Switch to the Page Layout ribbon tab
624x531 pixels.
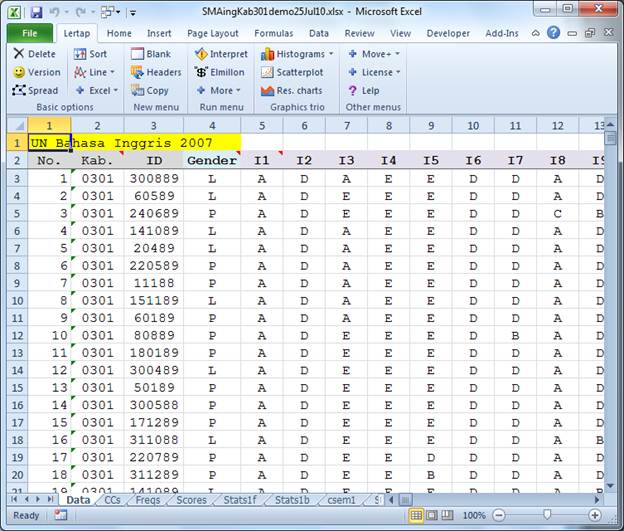212,32
